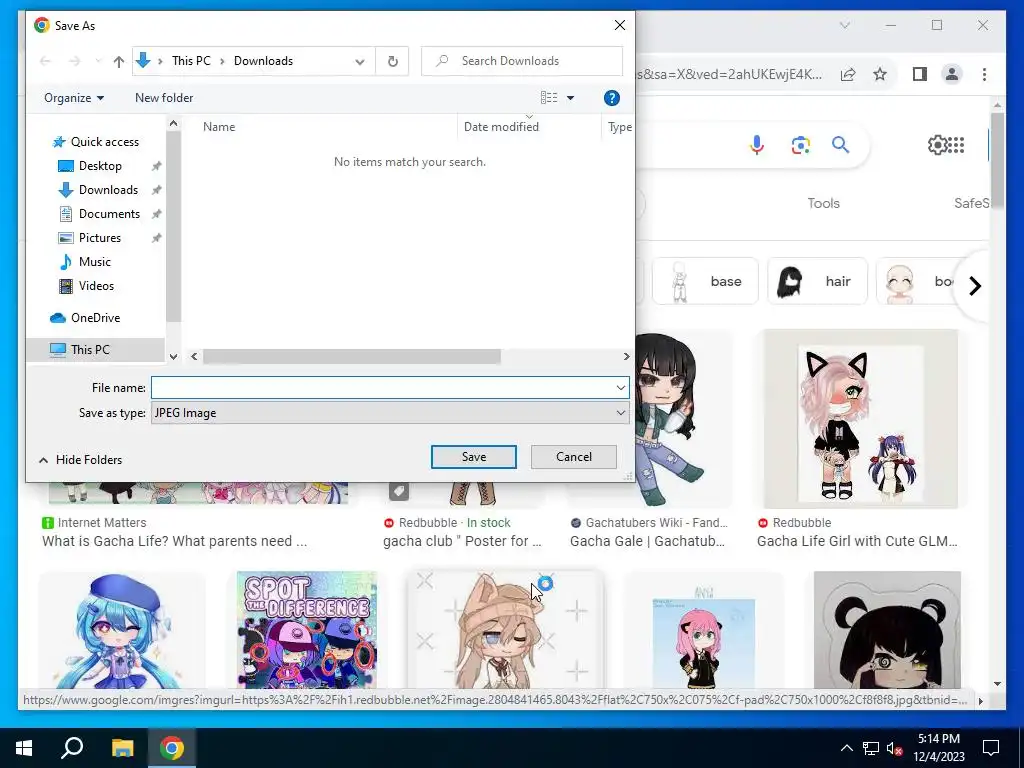The height and width of the screenshot is (768, 1024).
Task: Open File Explorer from taskbar
Action: (x=122, y=748)
